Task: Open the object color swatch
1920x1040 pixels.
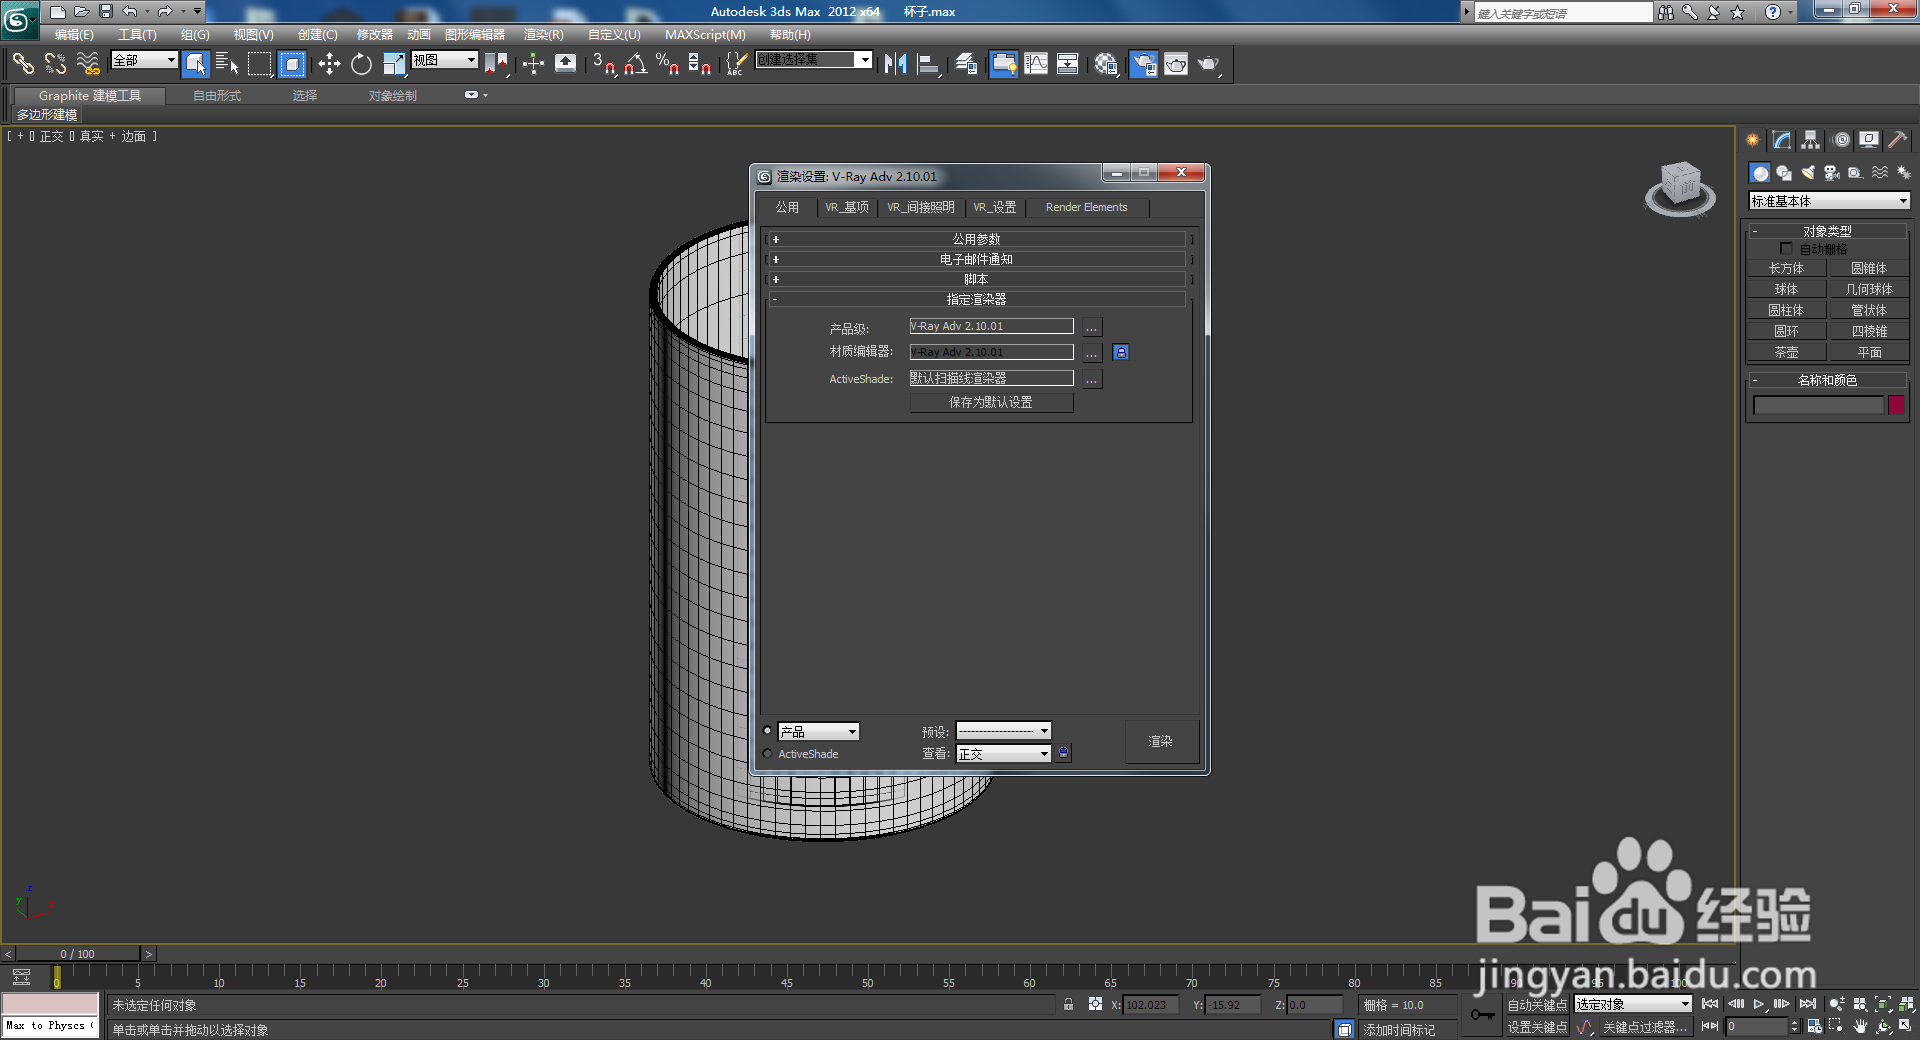Action: 1896,405
